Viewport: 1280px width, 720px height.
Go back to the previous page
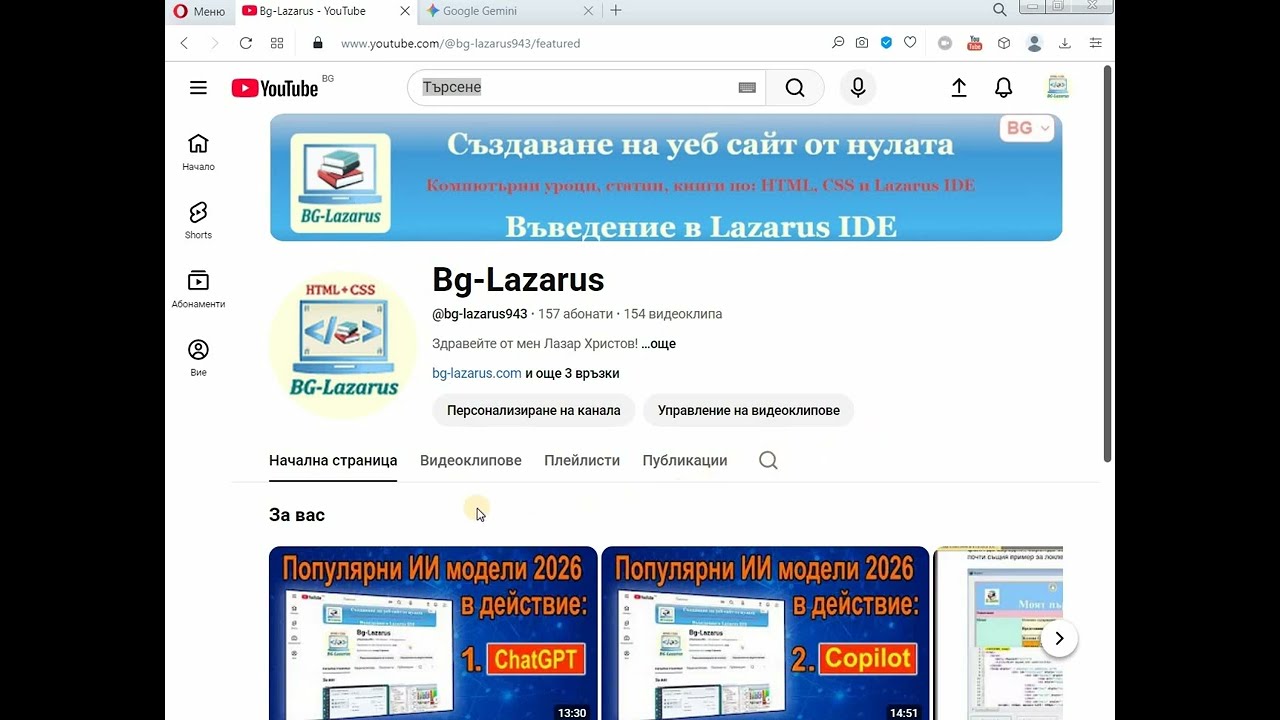tap(184, 43)
